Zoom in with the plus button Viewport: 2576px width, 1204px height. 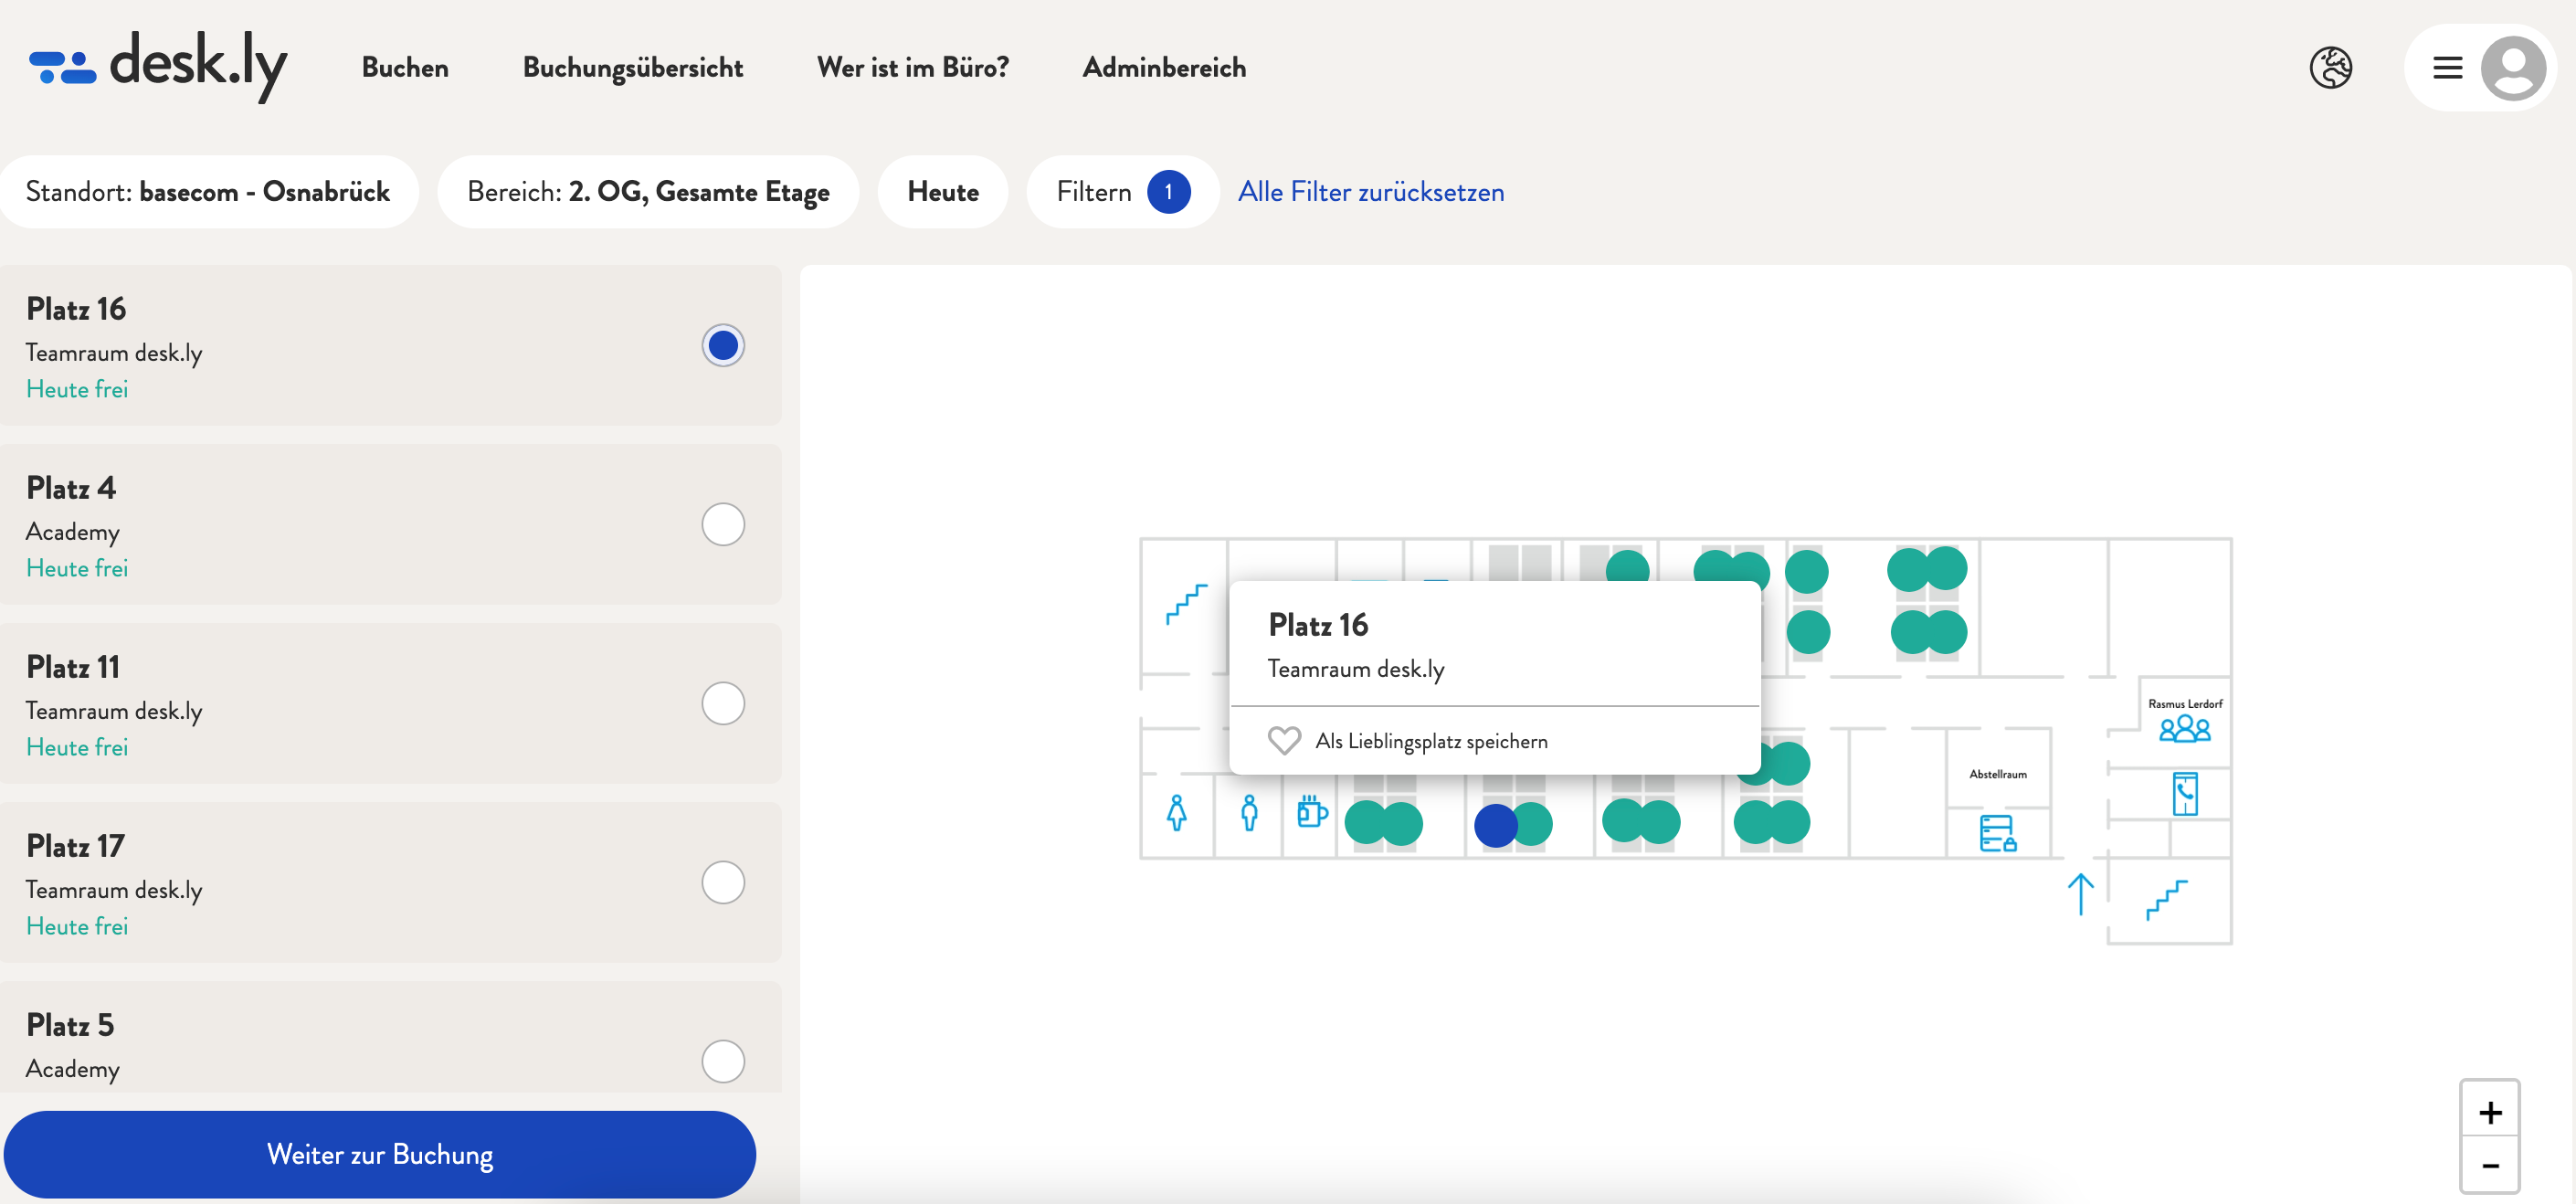(x=2489, y=1112)
